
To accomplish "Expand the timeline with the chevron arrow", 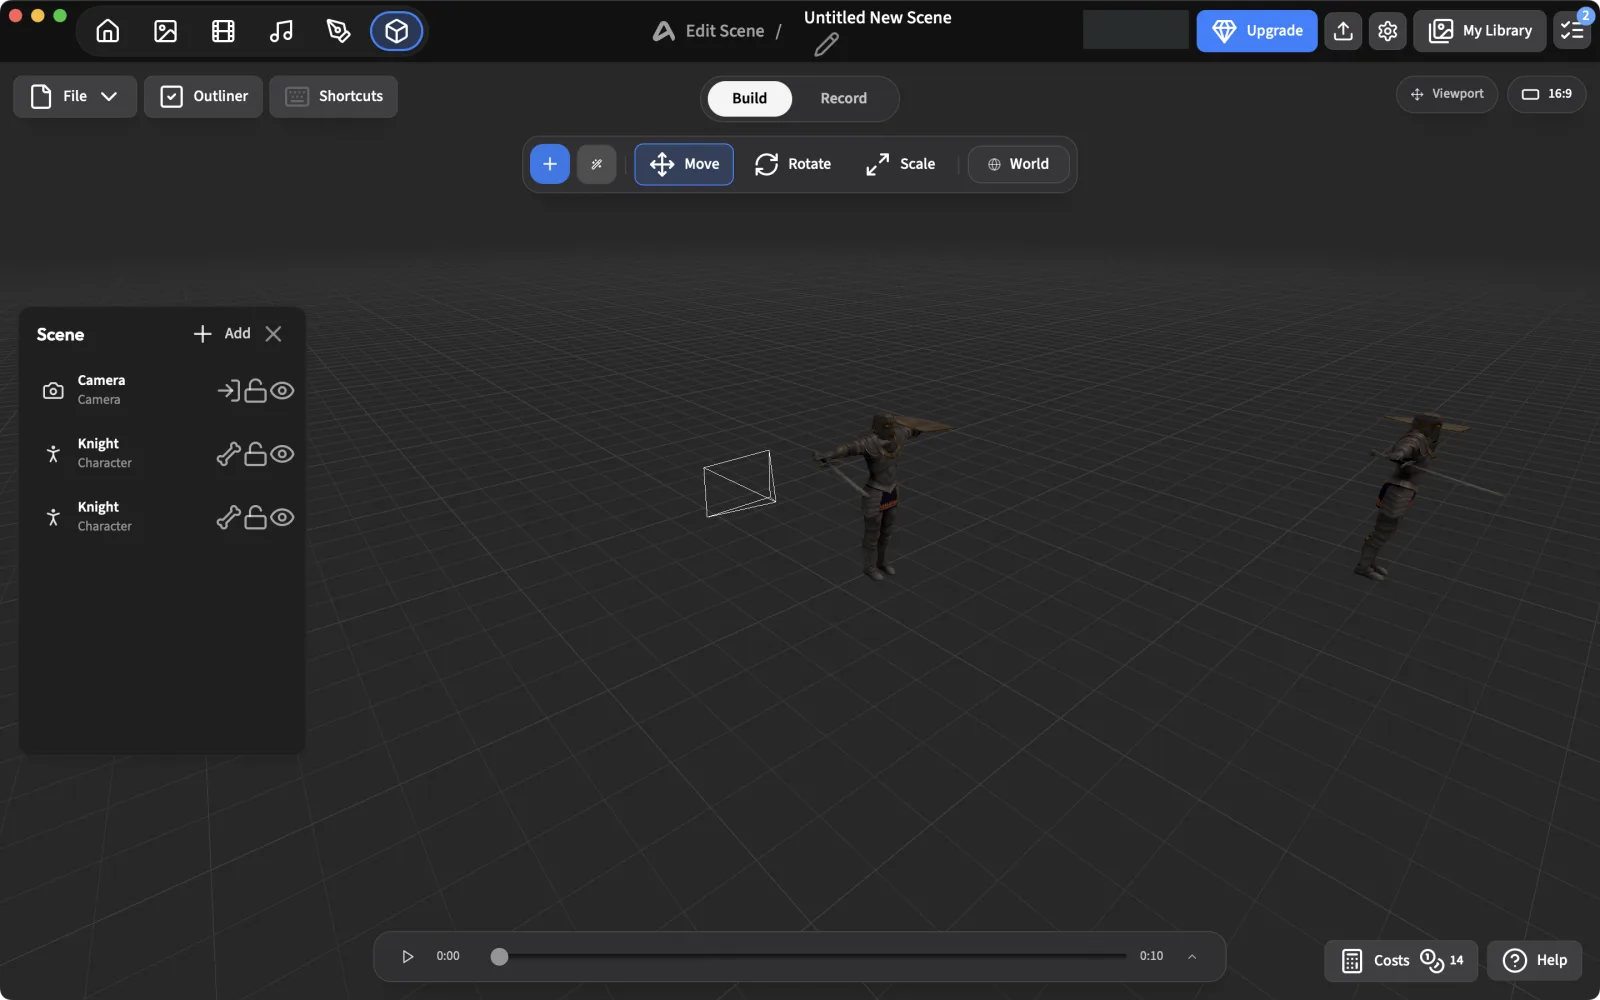I will [x=1192, y=957].
